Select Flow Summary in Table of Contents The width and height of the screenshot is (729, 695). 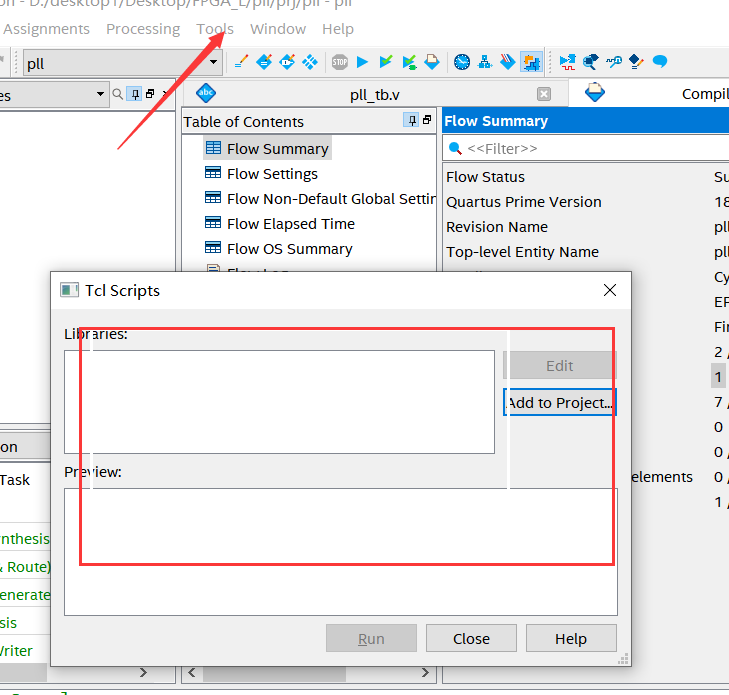tap(267, 149)
